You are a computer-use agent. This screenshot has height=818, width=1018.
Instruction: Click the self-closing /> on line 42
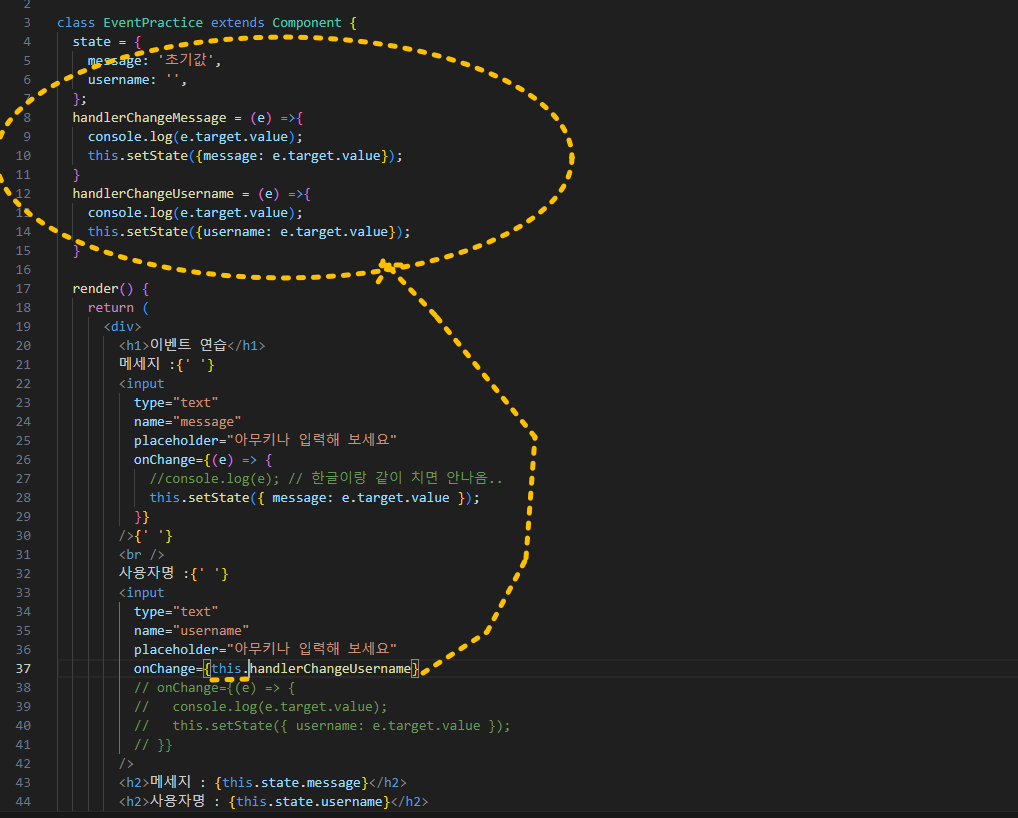126,764
